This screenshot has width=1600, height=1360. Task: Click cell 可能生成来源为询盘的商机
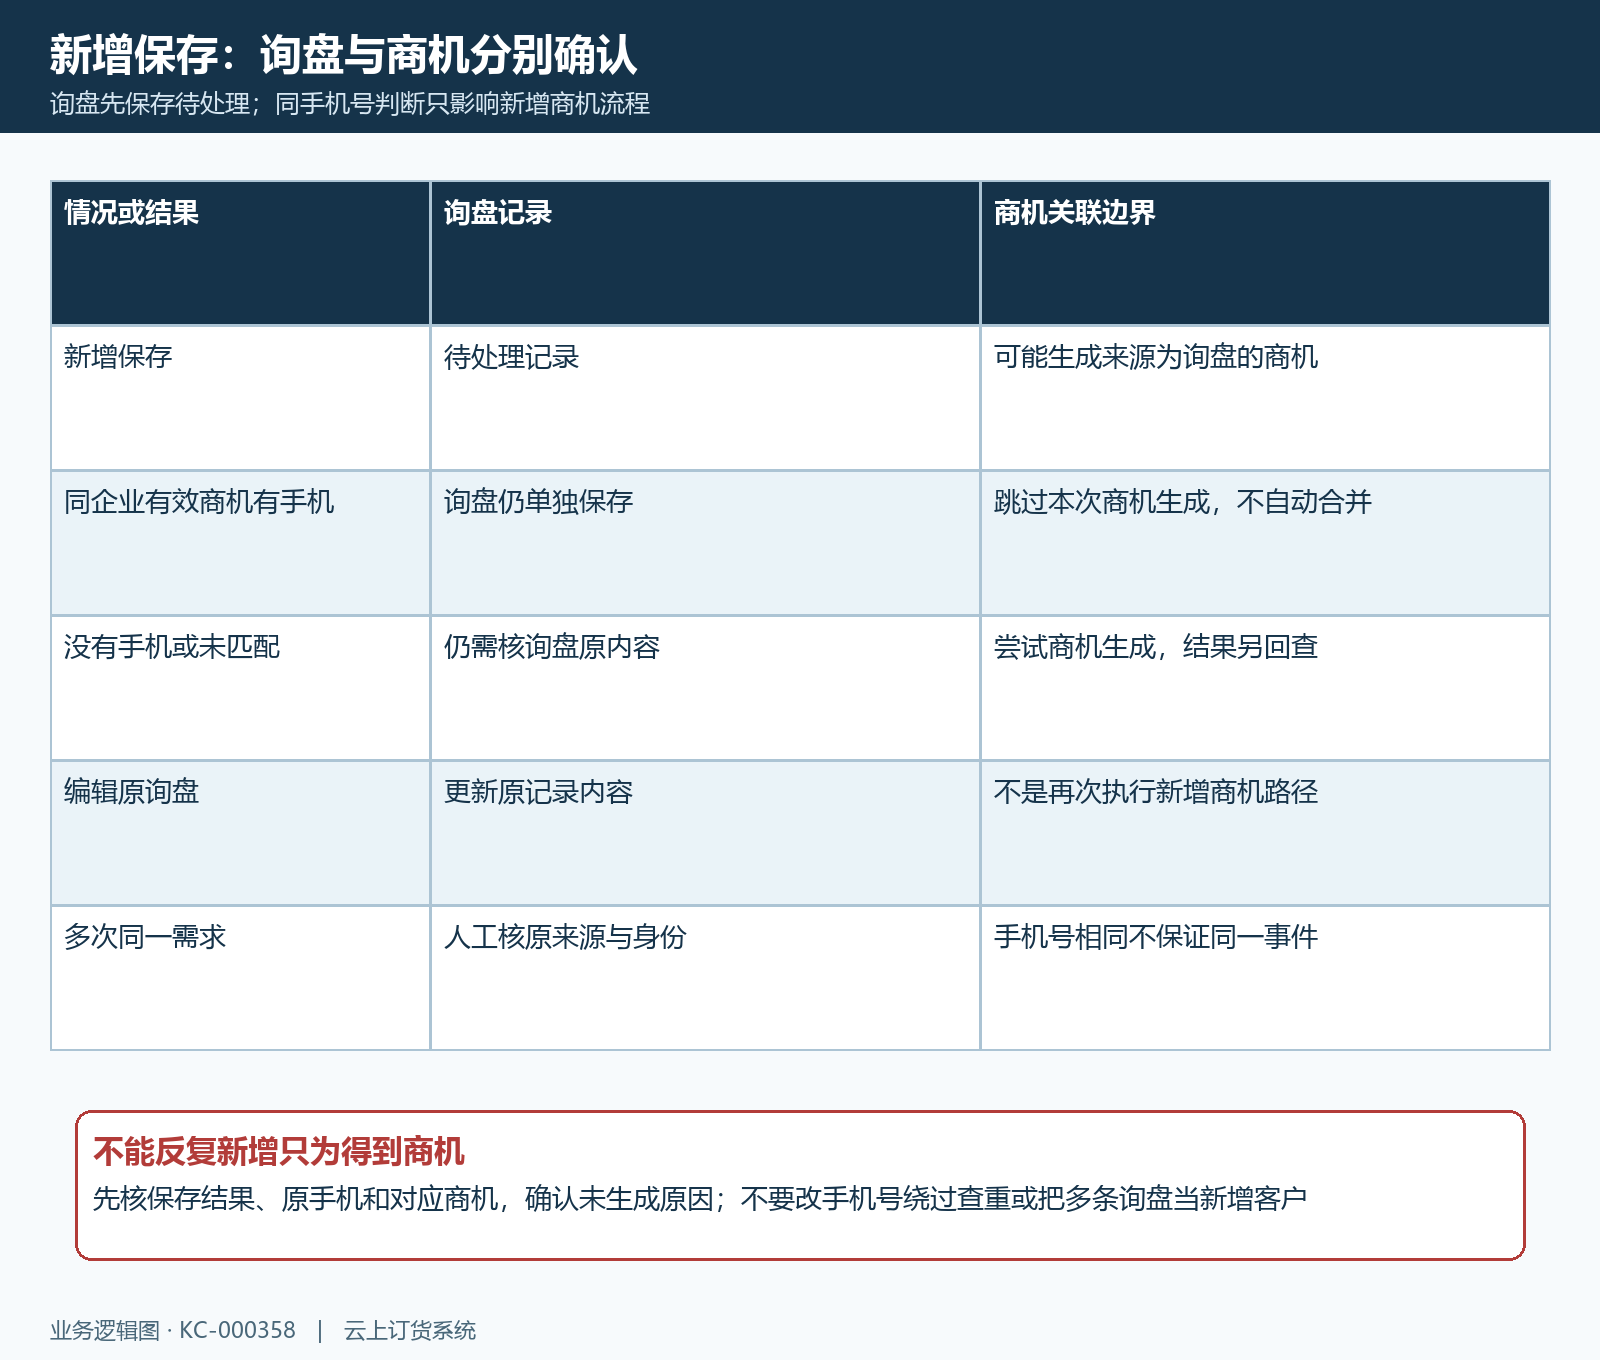(1265, 398)
